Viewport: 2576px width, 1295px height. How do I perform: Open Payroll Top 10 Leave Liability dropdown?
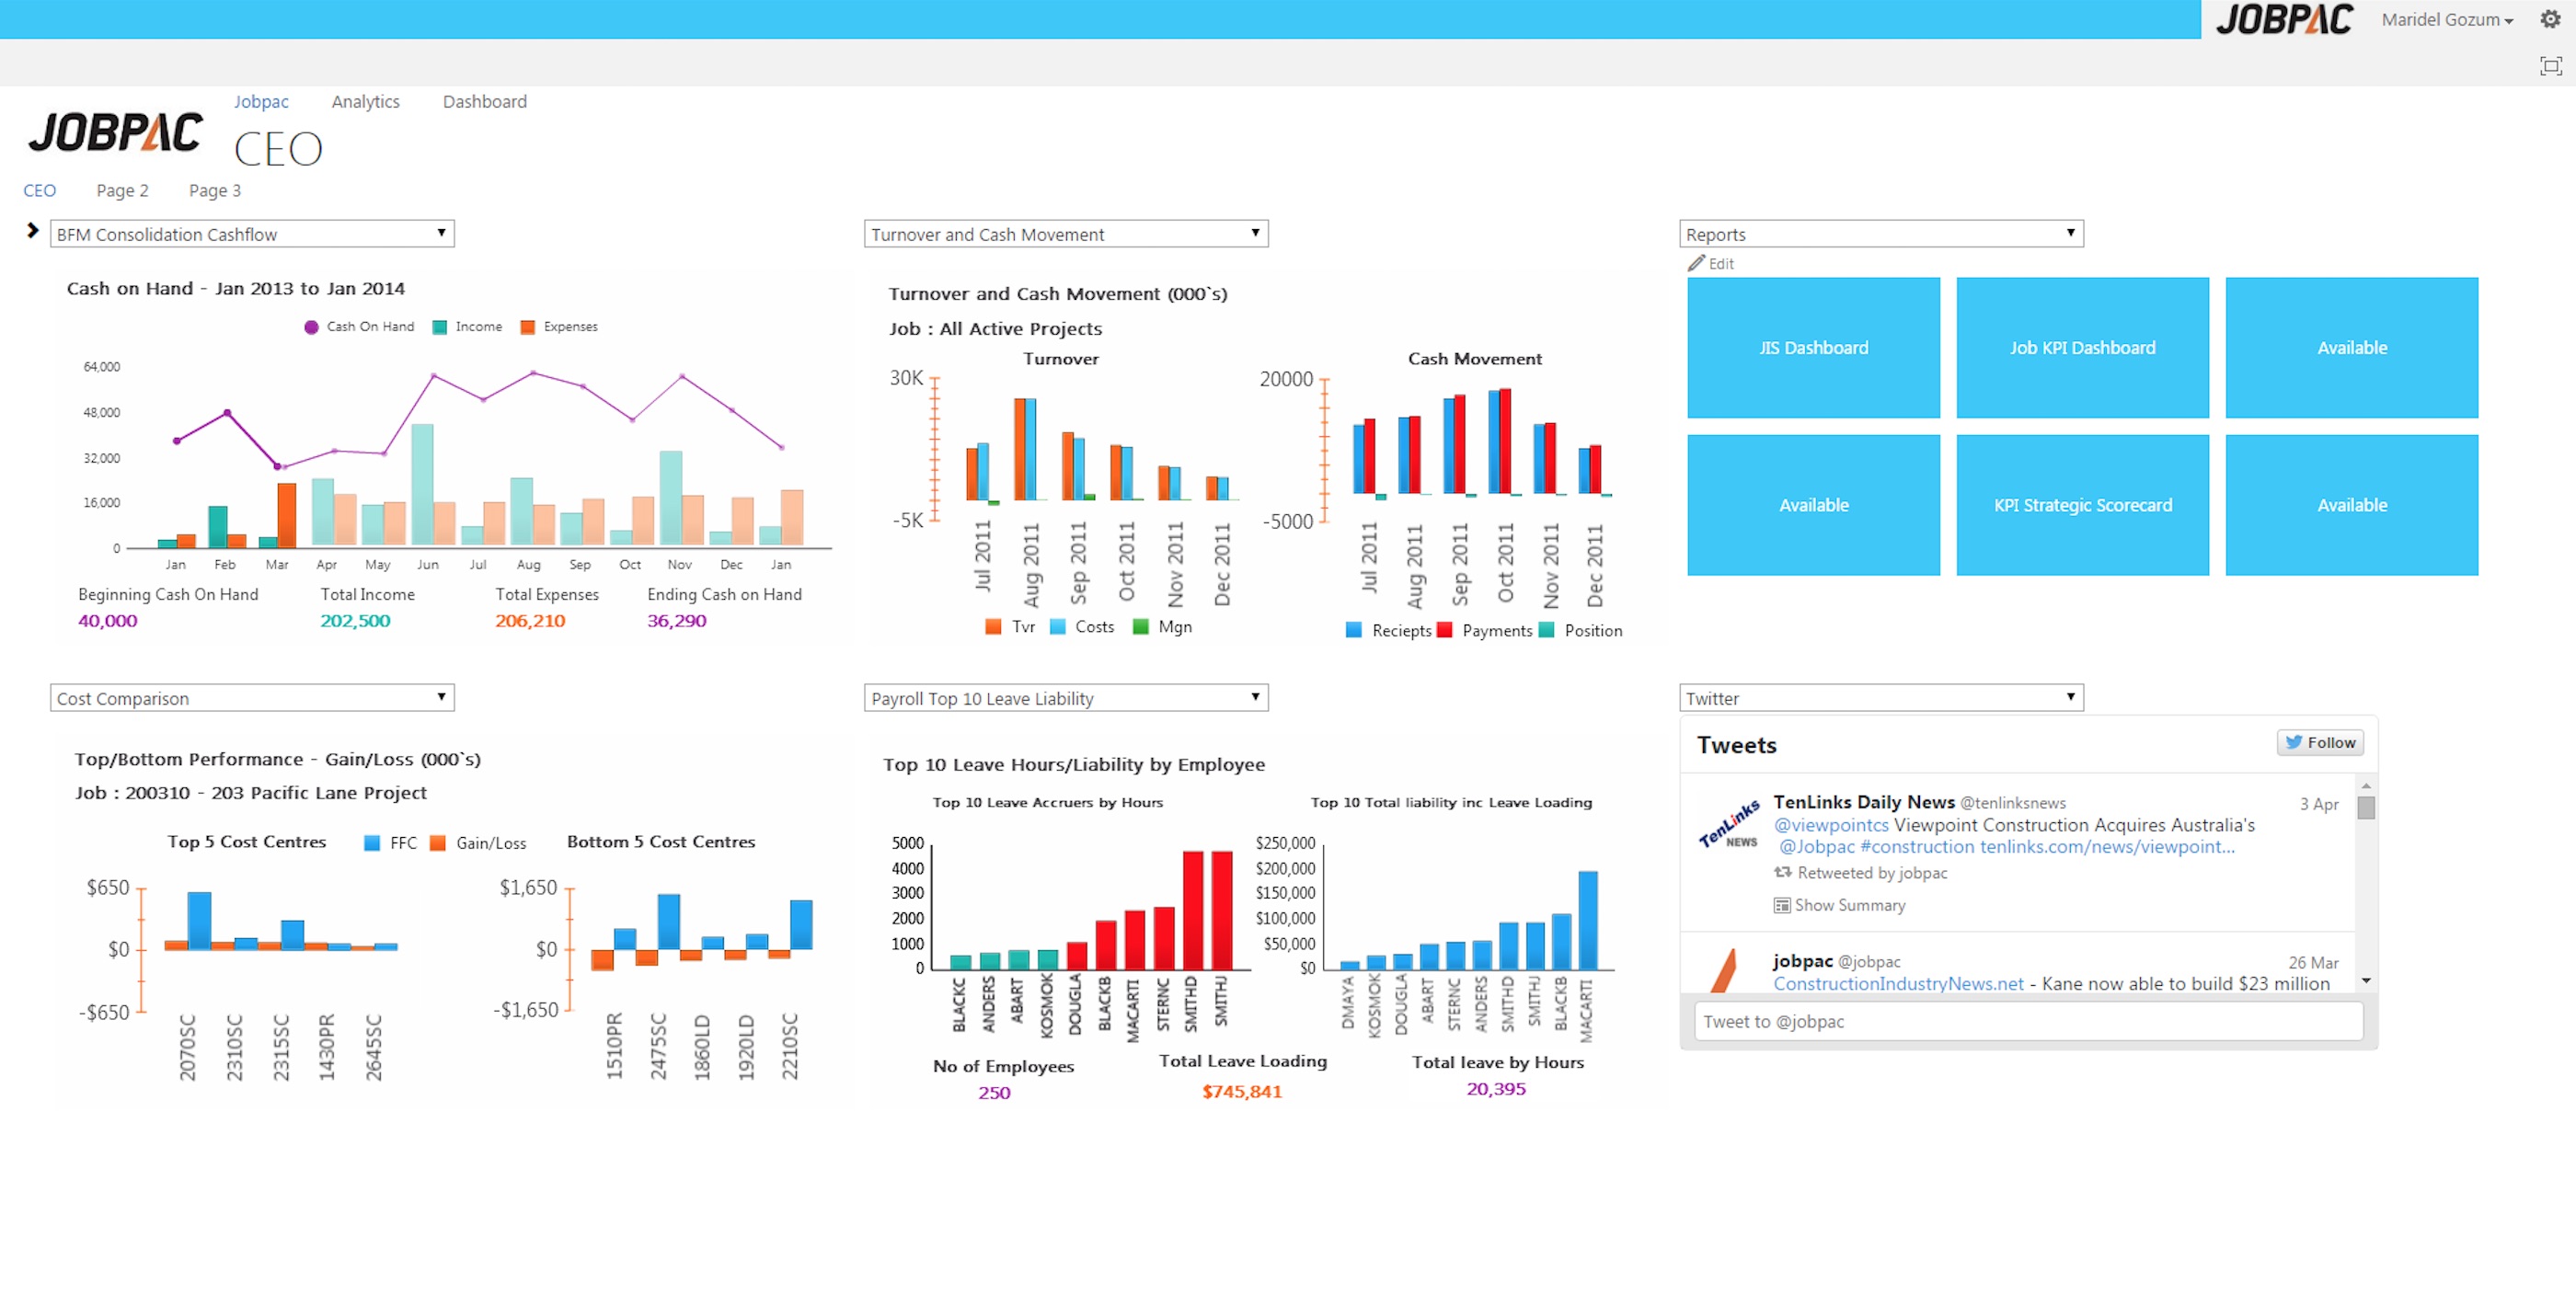[x=1065, y=698]
